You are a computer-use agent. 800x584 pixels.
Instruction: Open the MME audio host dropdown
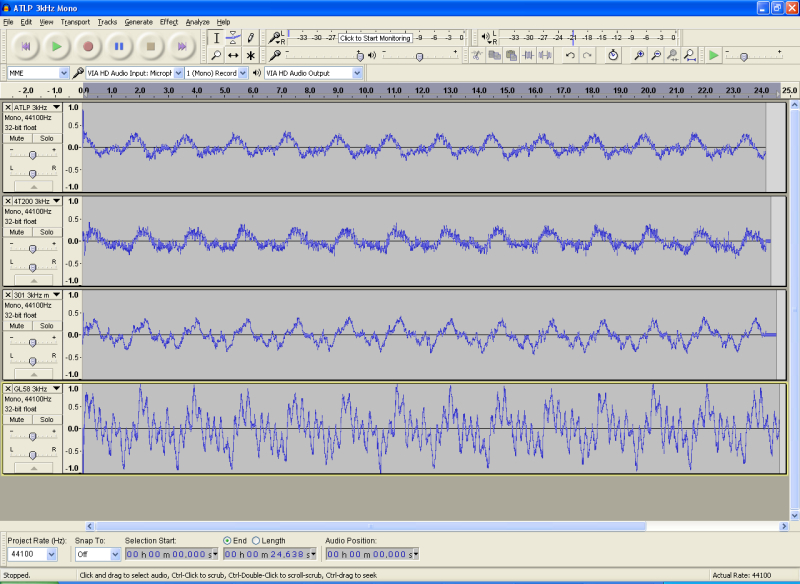tap(65, 73)
